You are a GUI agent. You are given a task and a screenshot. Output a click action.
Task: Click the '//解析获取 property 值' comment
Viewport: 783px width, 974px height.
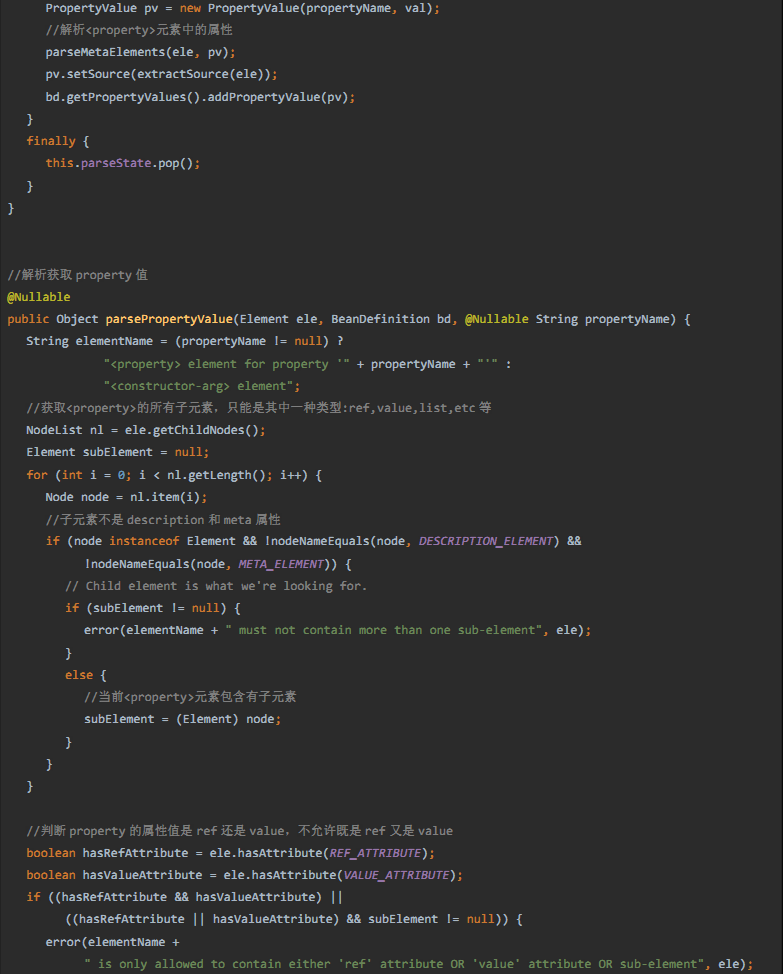tap(78, 275)
